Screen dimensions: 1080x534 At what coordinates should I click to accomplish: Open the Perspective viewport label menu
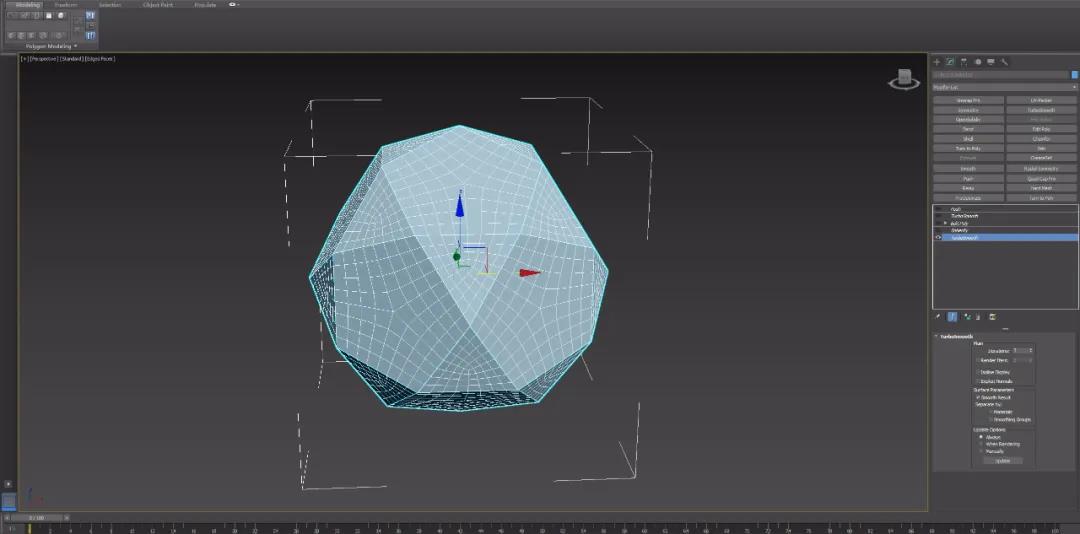click(x=43, y=59)
